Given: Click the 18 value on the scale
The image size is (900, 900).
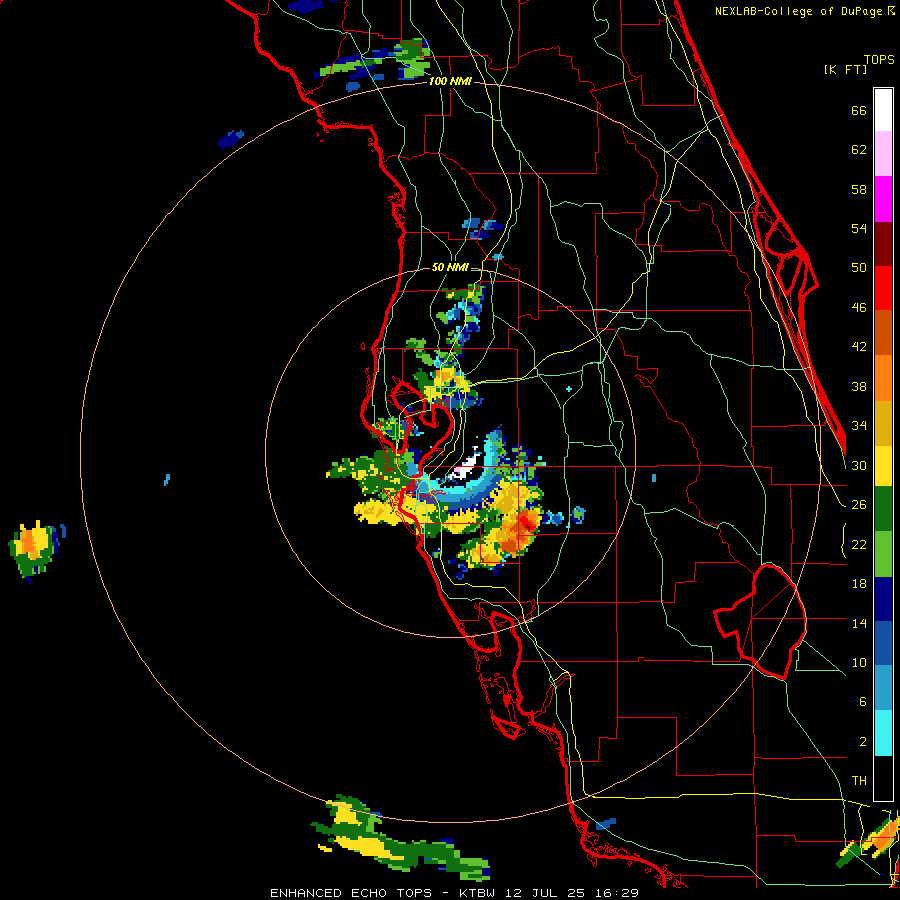Looking at the screenshot, I should coord(859,584).
